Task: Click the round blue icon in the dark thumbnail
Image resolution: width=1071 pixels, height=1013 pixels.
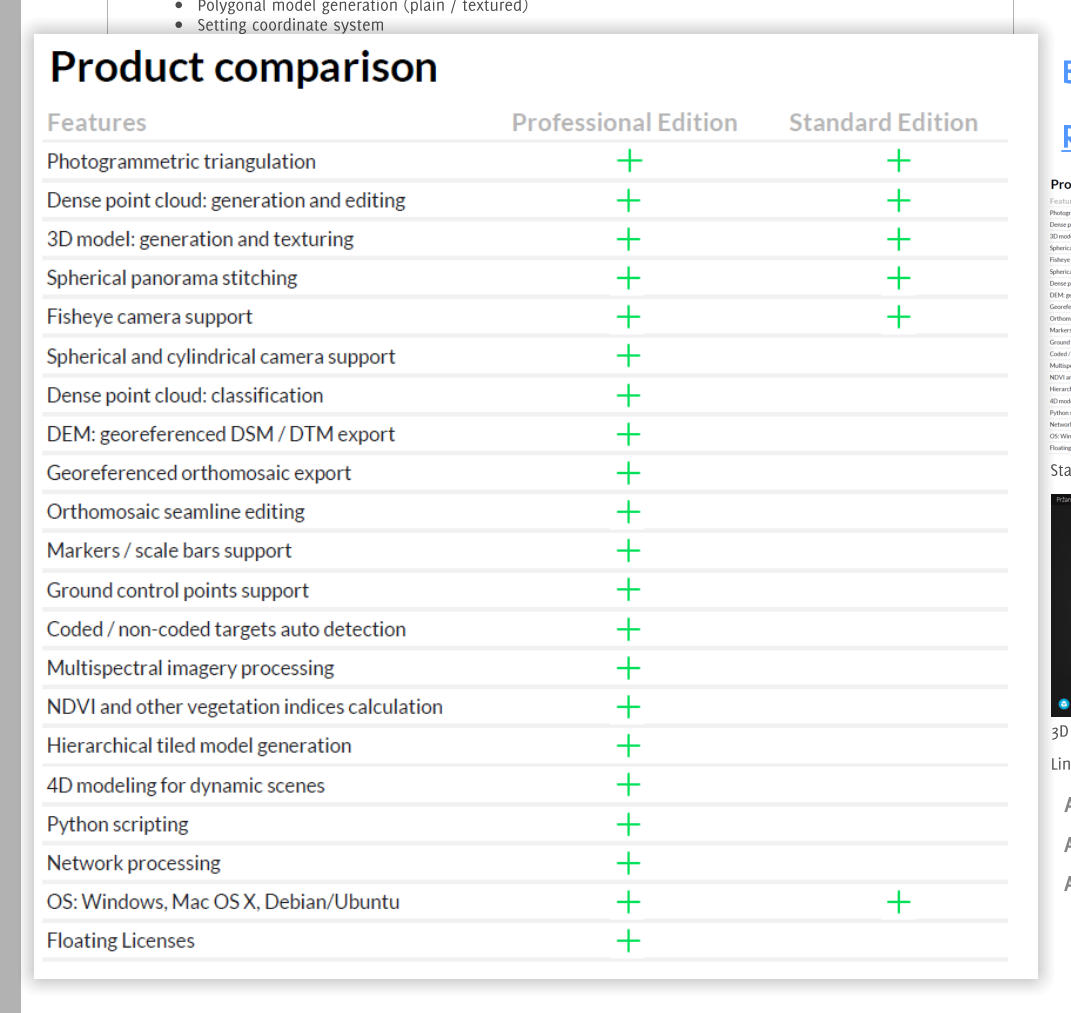Action: pos(1063,705)
